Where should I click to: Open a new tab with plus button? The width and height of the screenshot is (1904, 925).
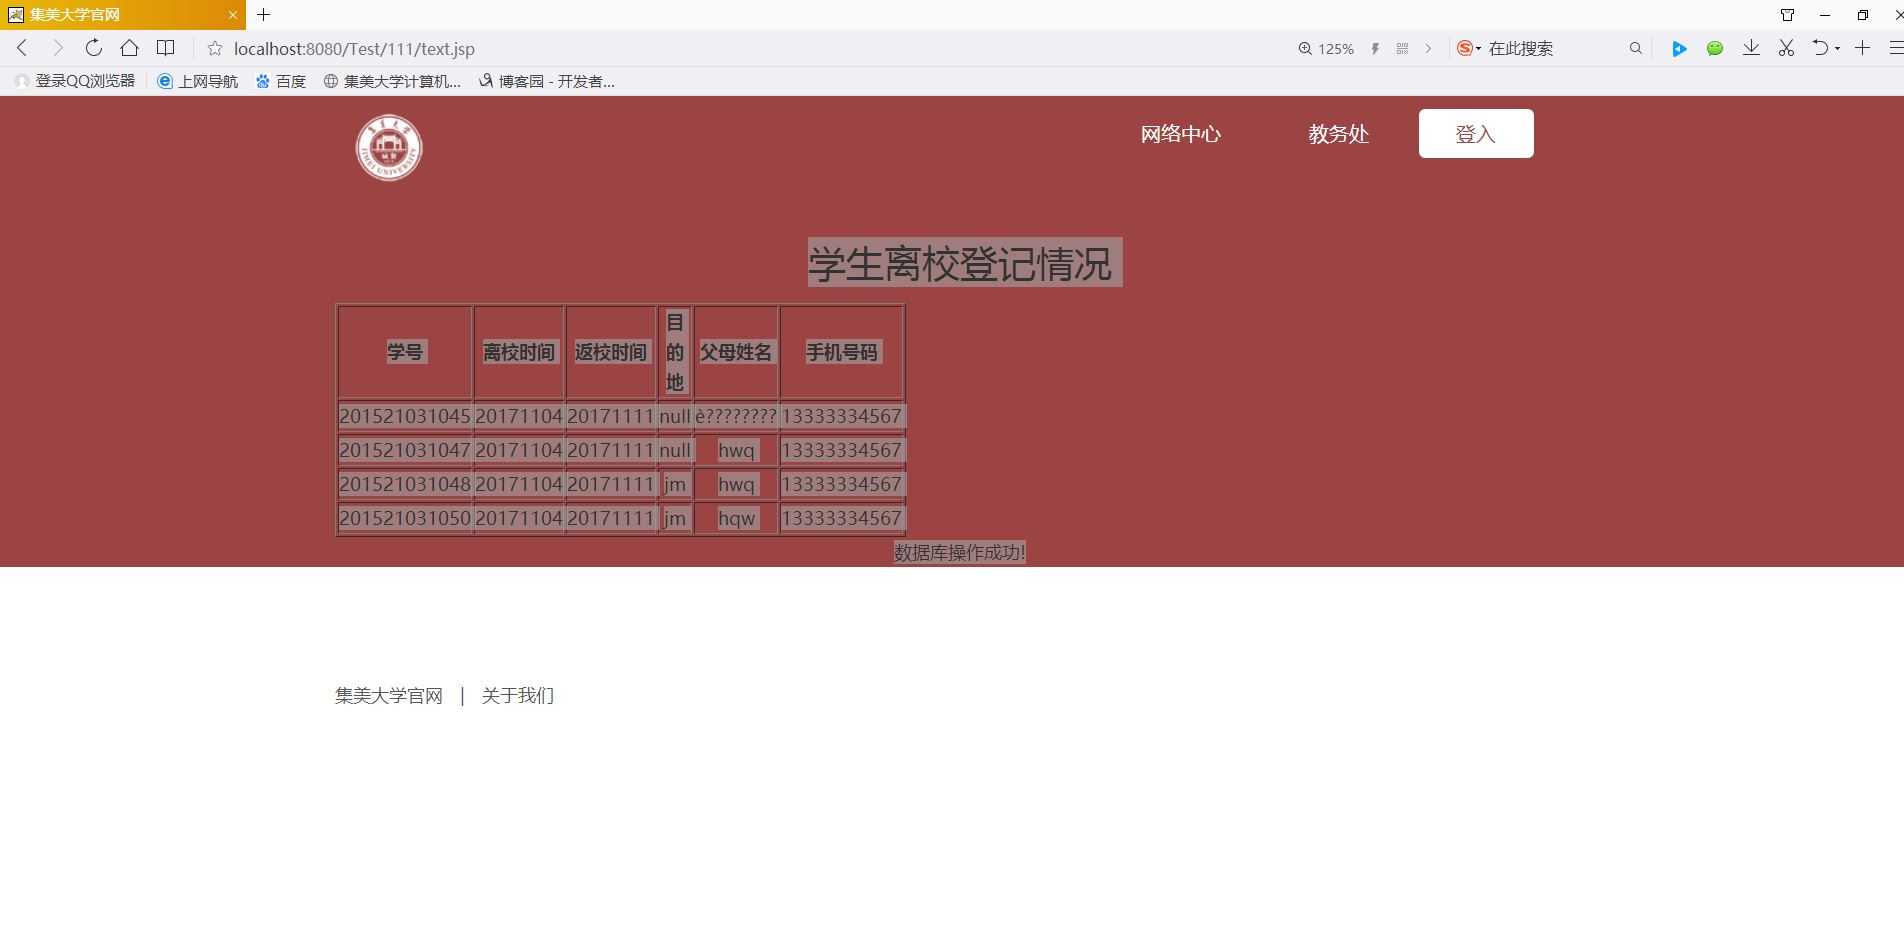pyautogui.click(x=264, y=15)
